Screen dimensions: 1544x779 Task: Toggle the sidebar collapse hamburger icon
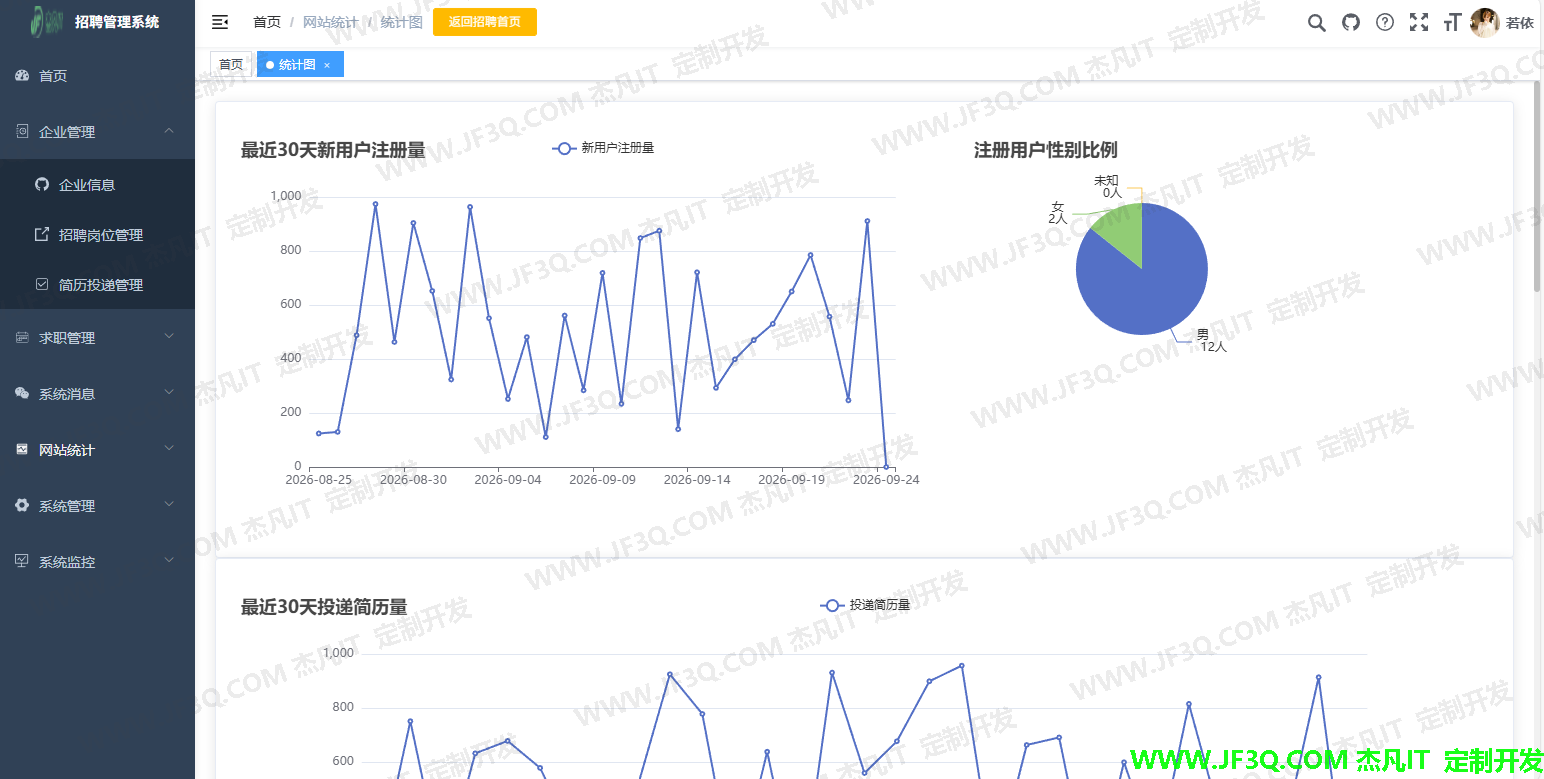(x=220, y=22)
